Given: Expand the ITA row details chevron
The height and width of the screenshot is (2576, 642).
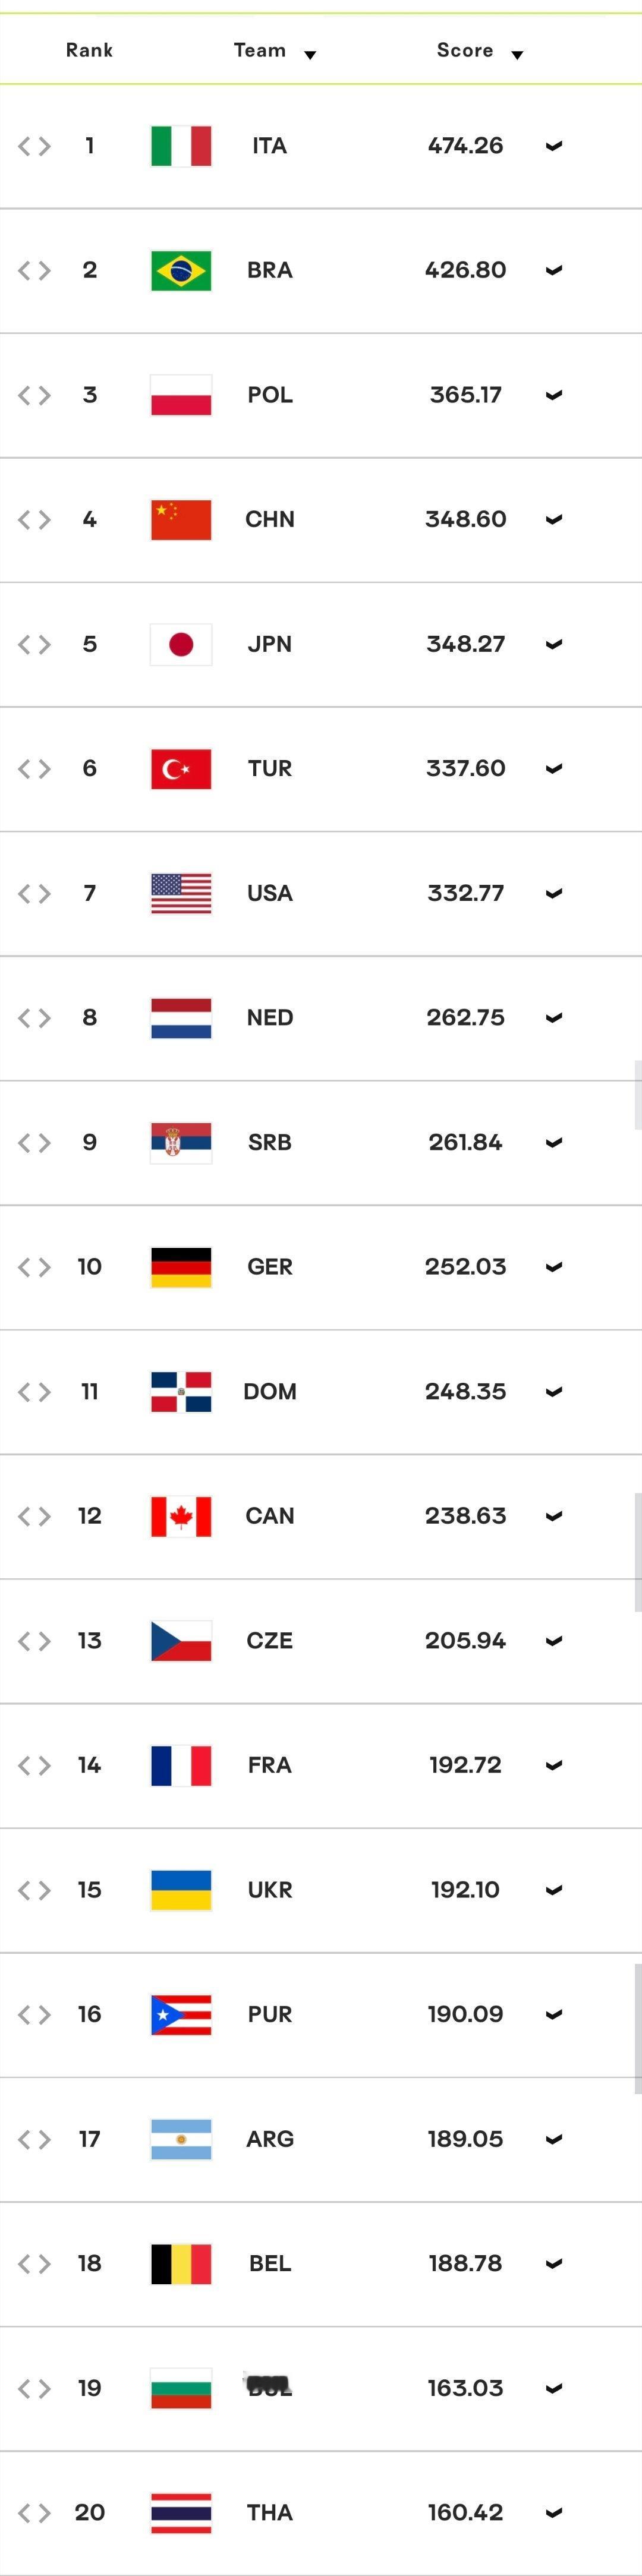Looking at the screenshot, I should tap(554, 146).
